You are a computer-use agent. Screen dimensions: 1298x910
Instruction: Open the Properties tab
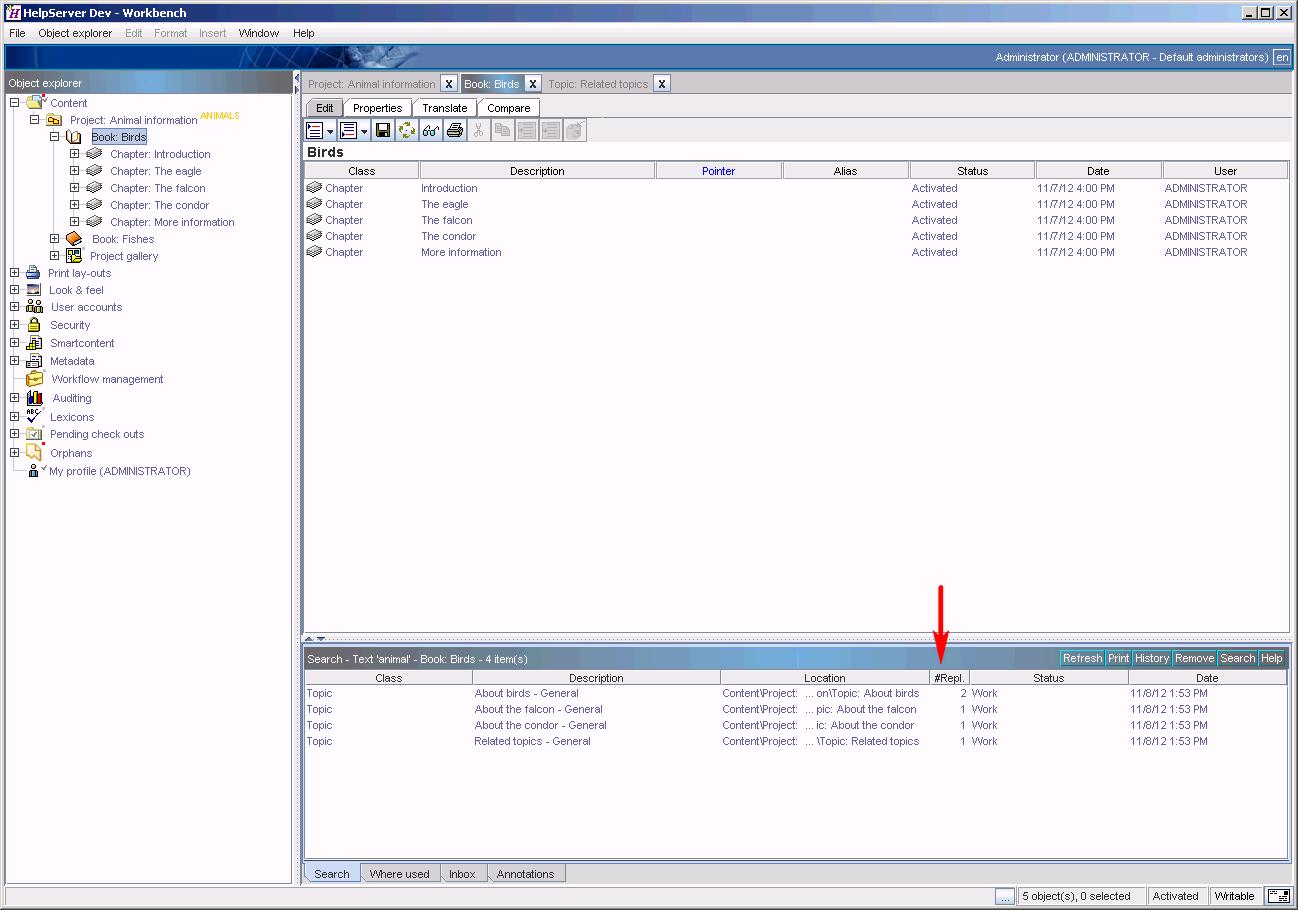[378, 108]
